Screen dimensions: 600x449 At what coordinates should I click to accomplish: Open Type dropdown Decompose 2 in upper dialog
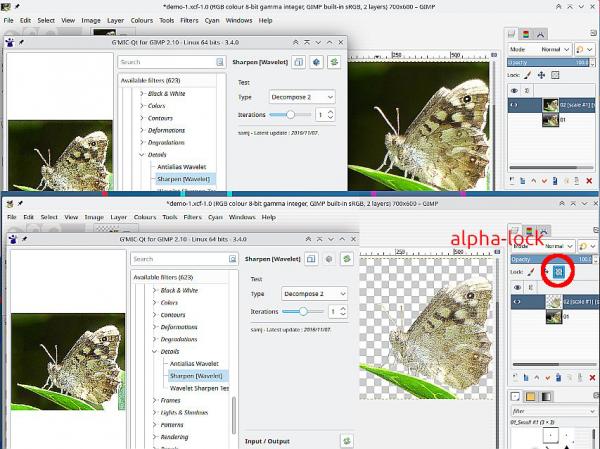click(302, 97)
